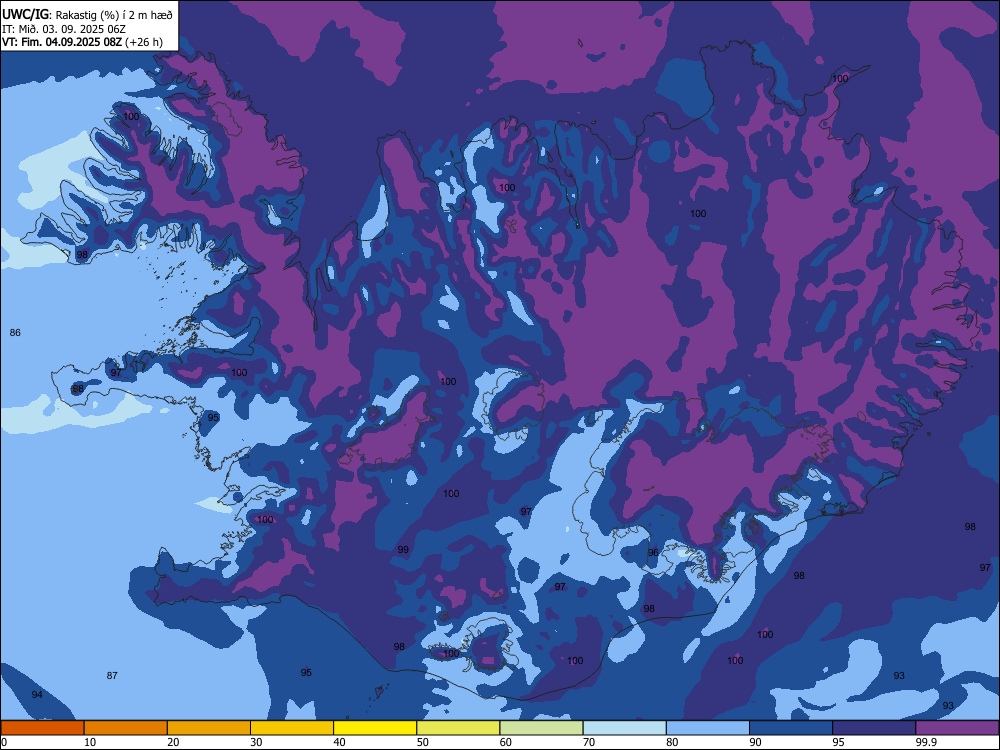Click the "70" tick label on the scale
Screen dimensions: 1000x750
pos(589,742)
